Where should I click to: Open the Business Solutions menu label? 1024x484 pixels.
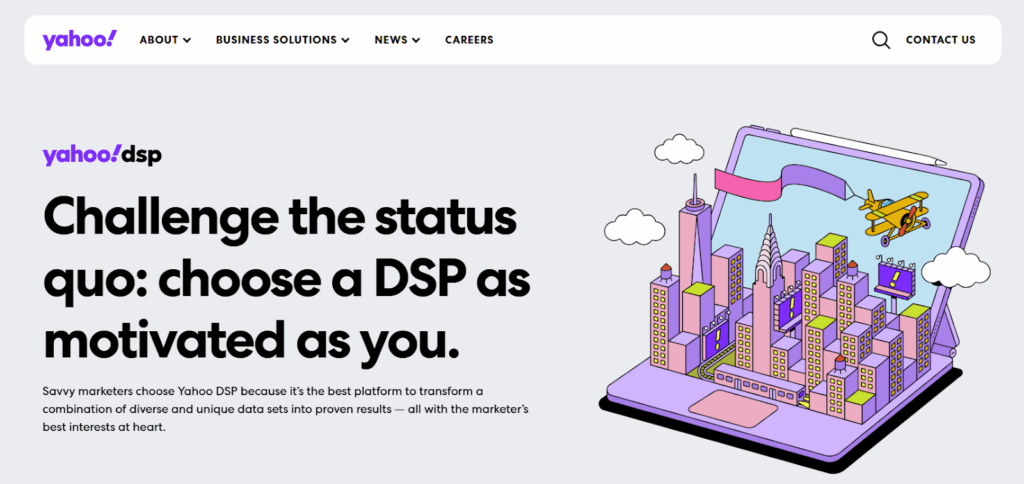pos(276,40)
